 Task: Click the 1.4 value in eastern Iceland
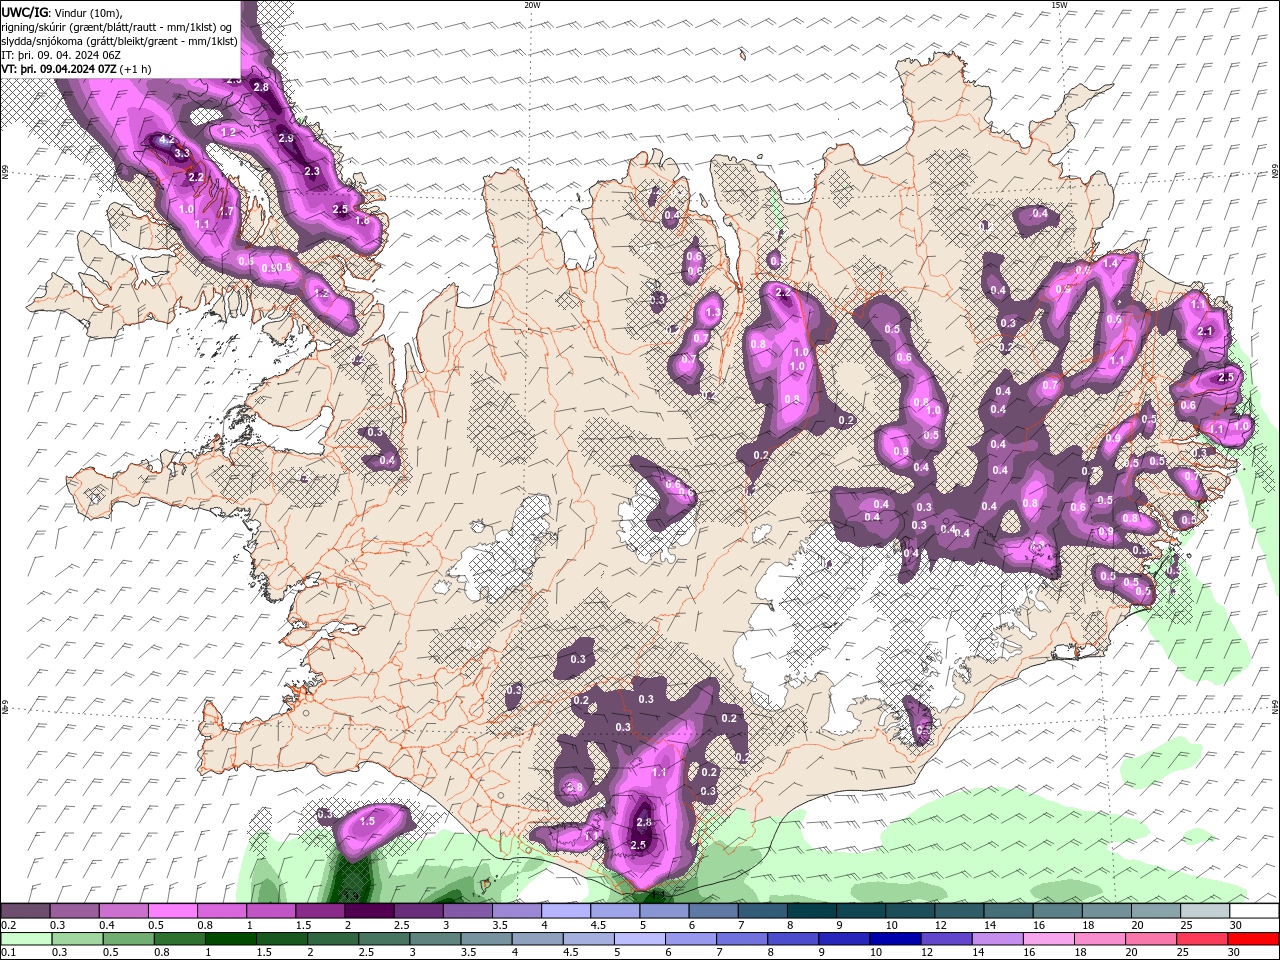1110,264
